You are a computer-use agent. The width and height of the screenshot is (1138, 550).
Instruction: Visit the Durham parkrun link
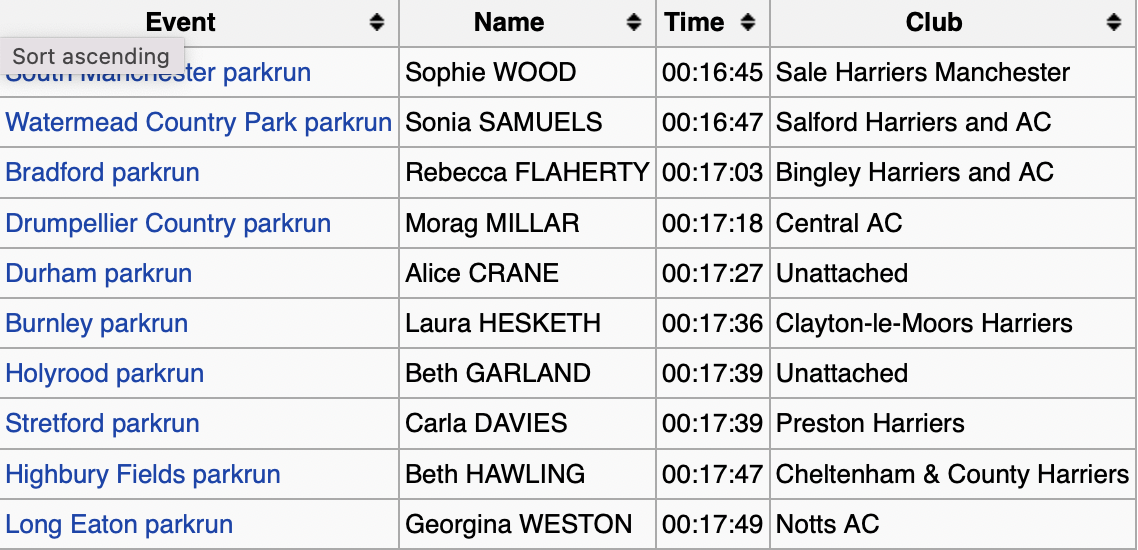point(98,273)
